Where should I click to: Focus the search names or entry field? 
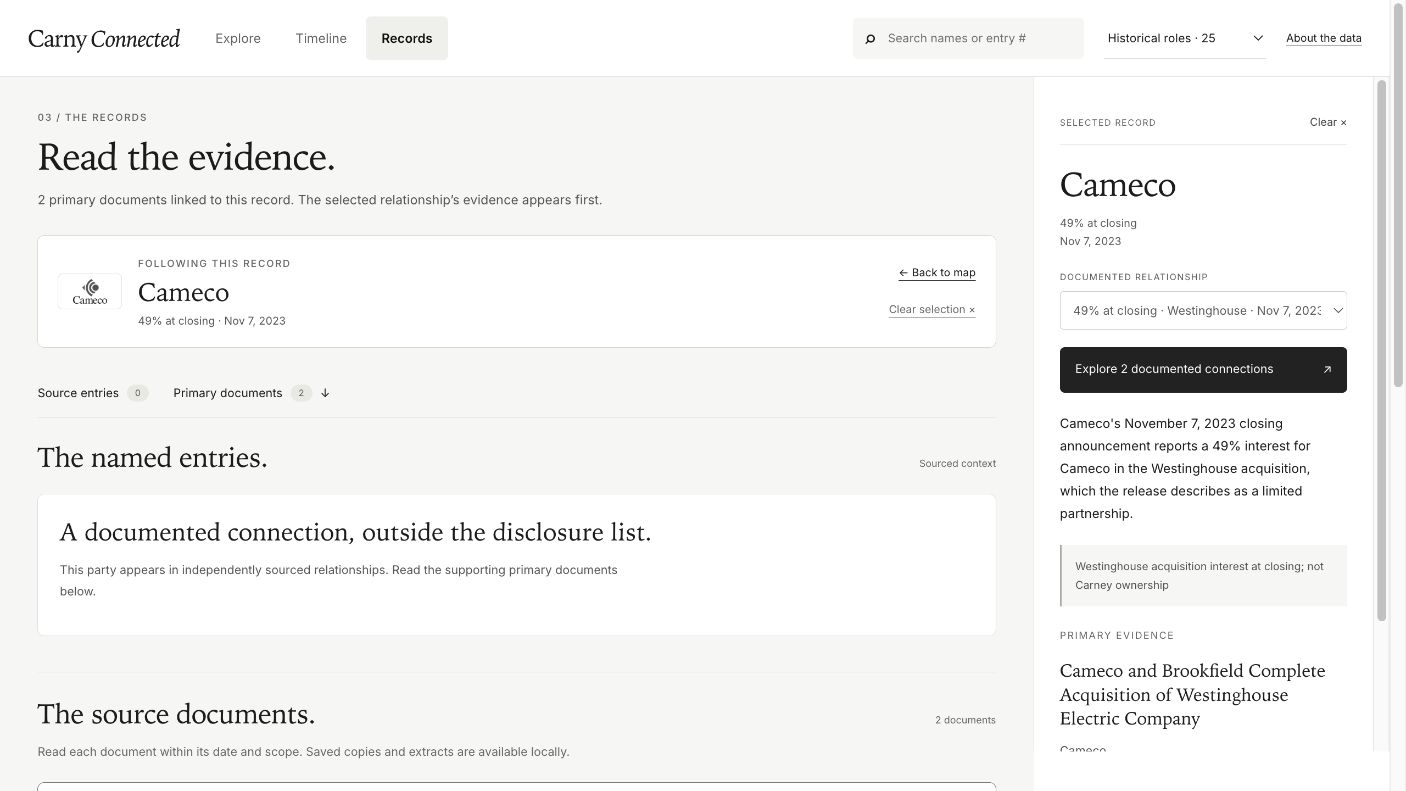968,38
